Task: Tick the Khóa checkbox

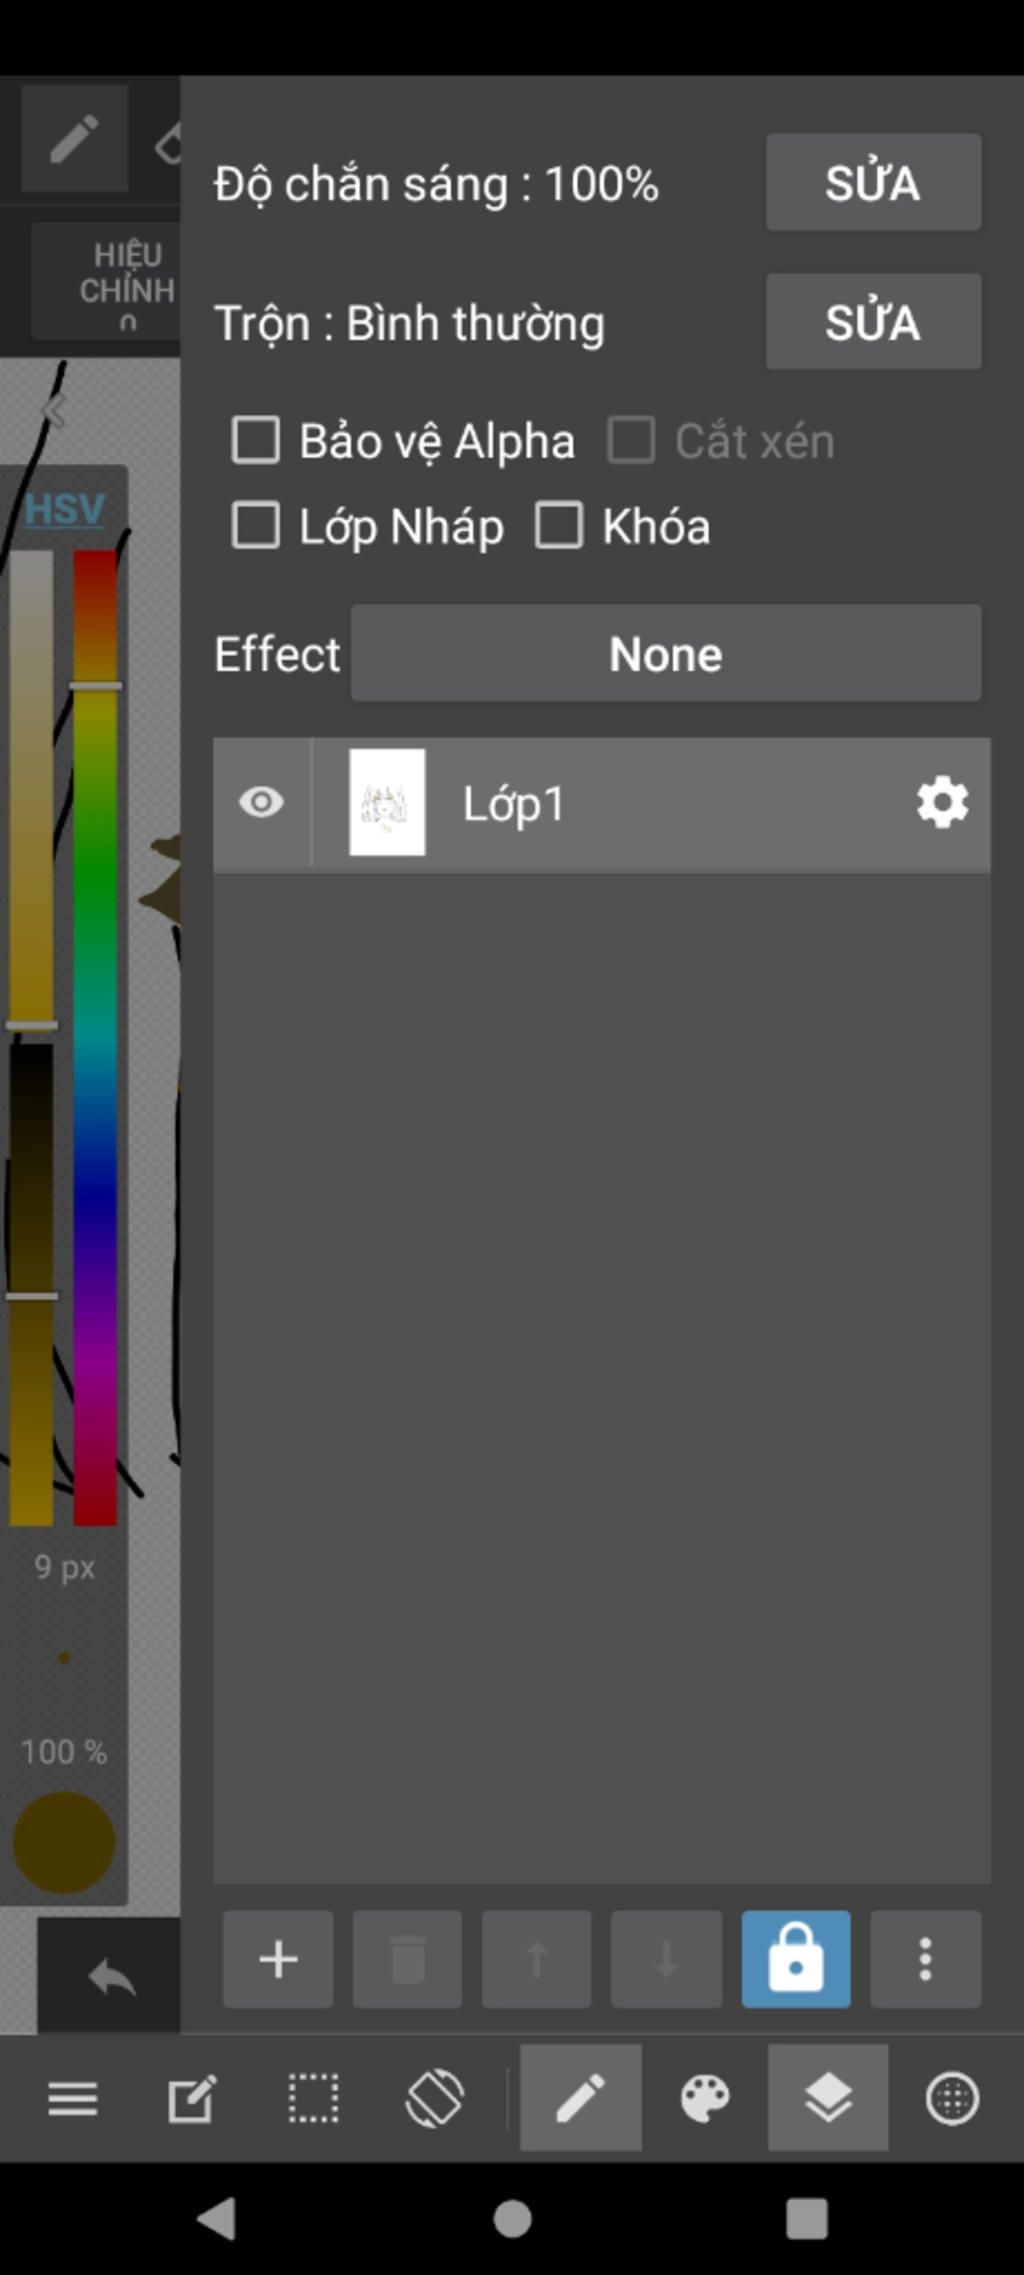Action: 559,526
